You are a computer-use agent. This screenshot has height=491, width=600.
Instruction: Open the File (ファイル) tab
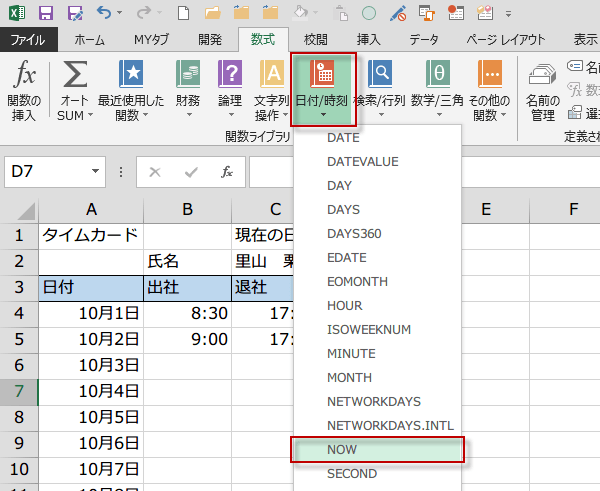[27, 40]
